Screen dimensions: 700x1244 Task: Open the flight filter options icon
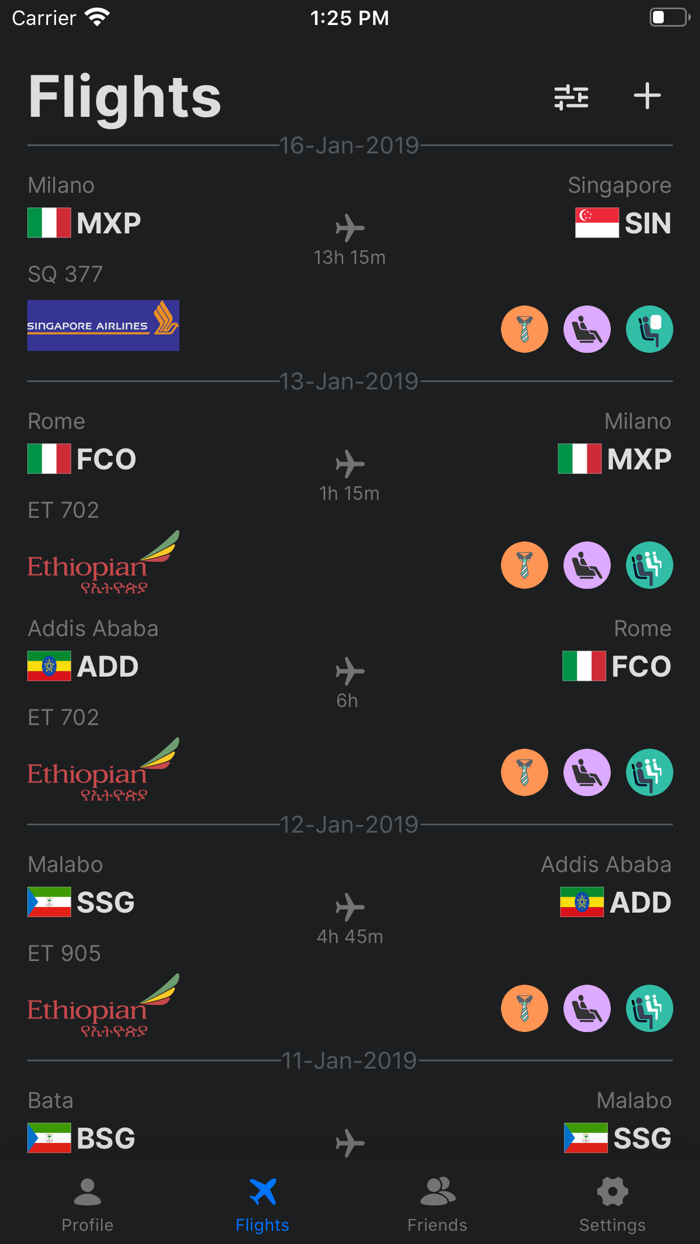coord(571,95)
